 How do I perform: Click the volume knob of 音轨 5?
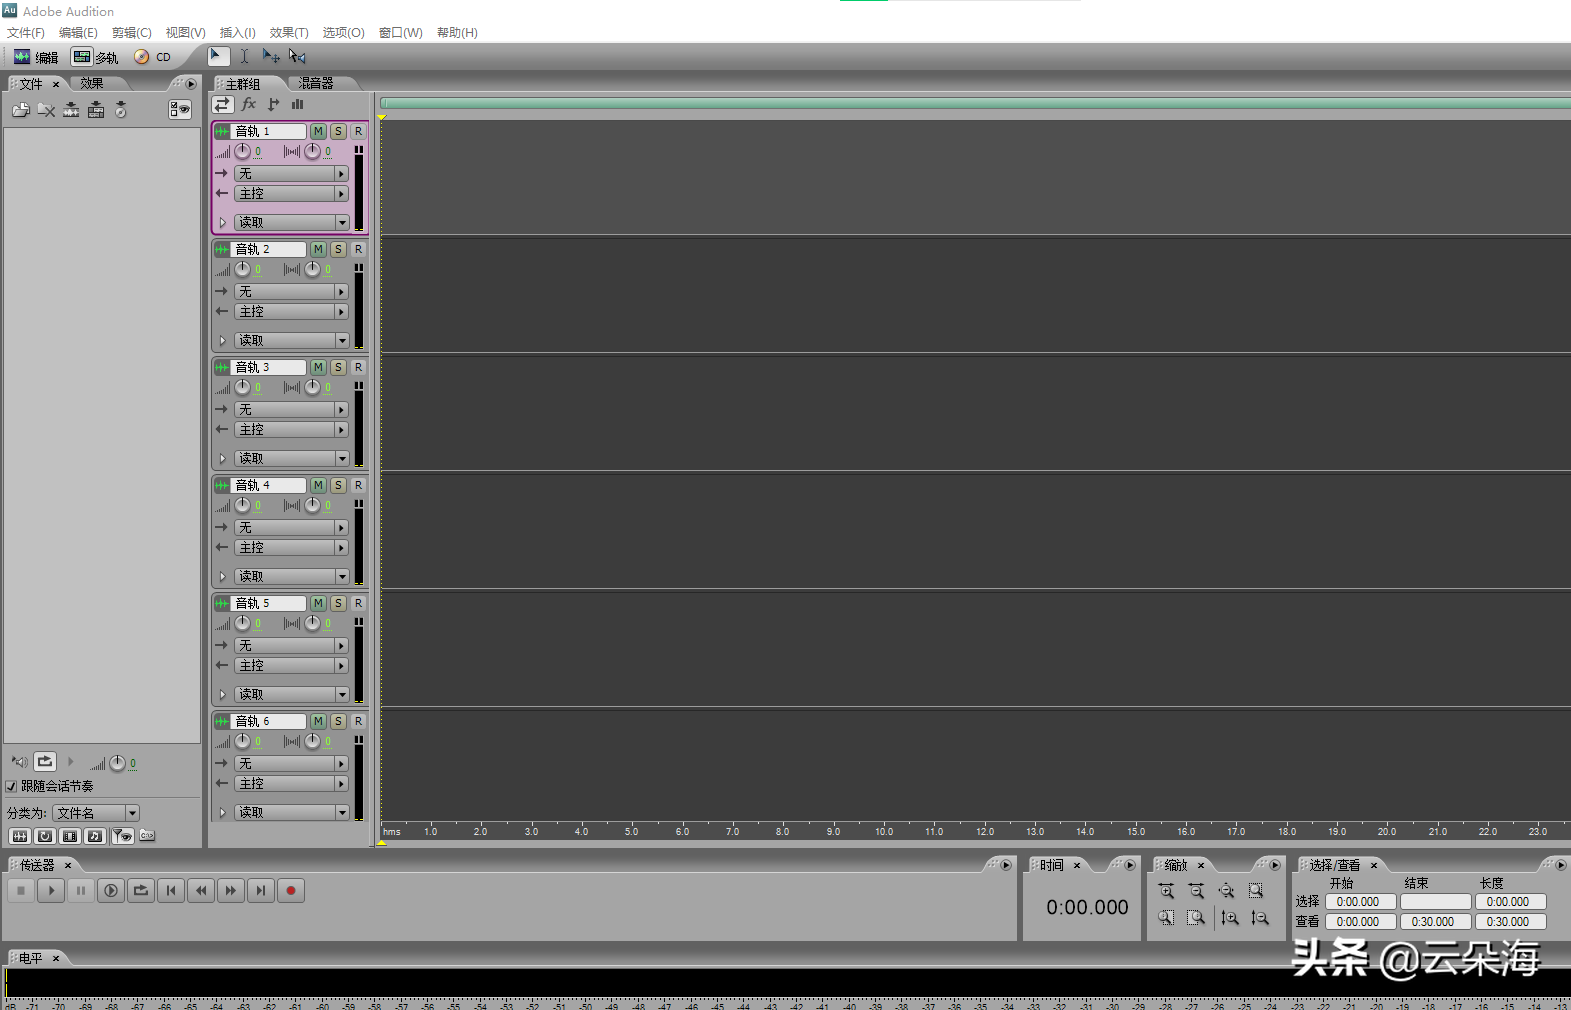point(243,623)
